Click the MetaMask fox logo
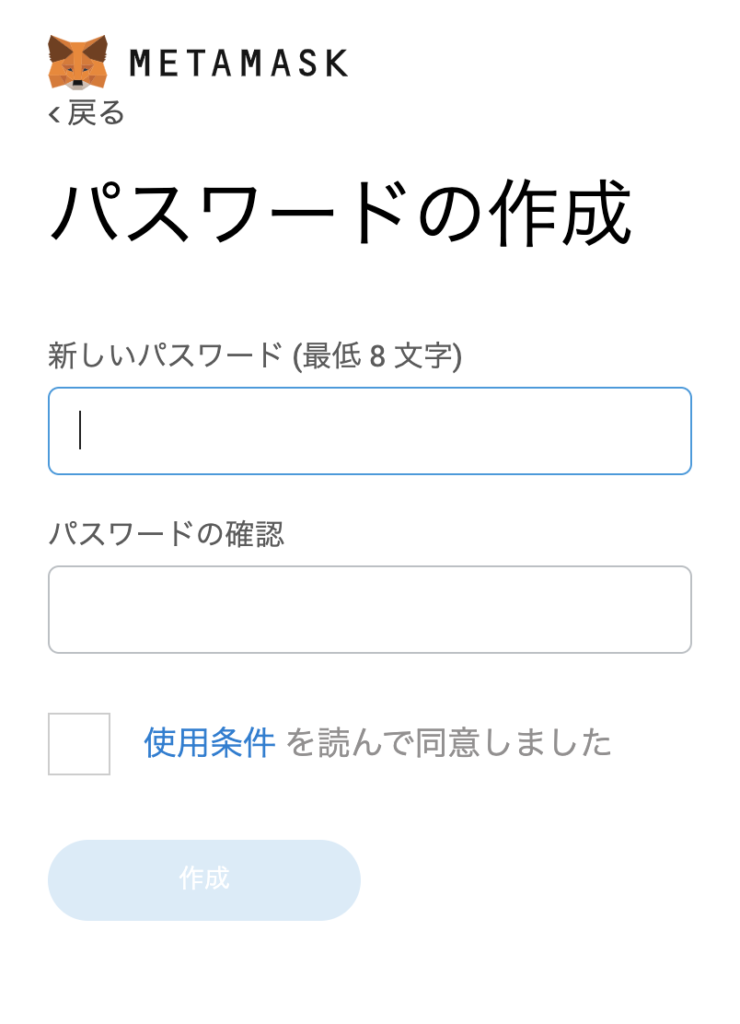 (x=78, y=62)
